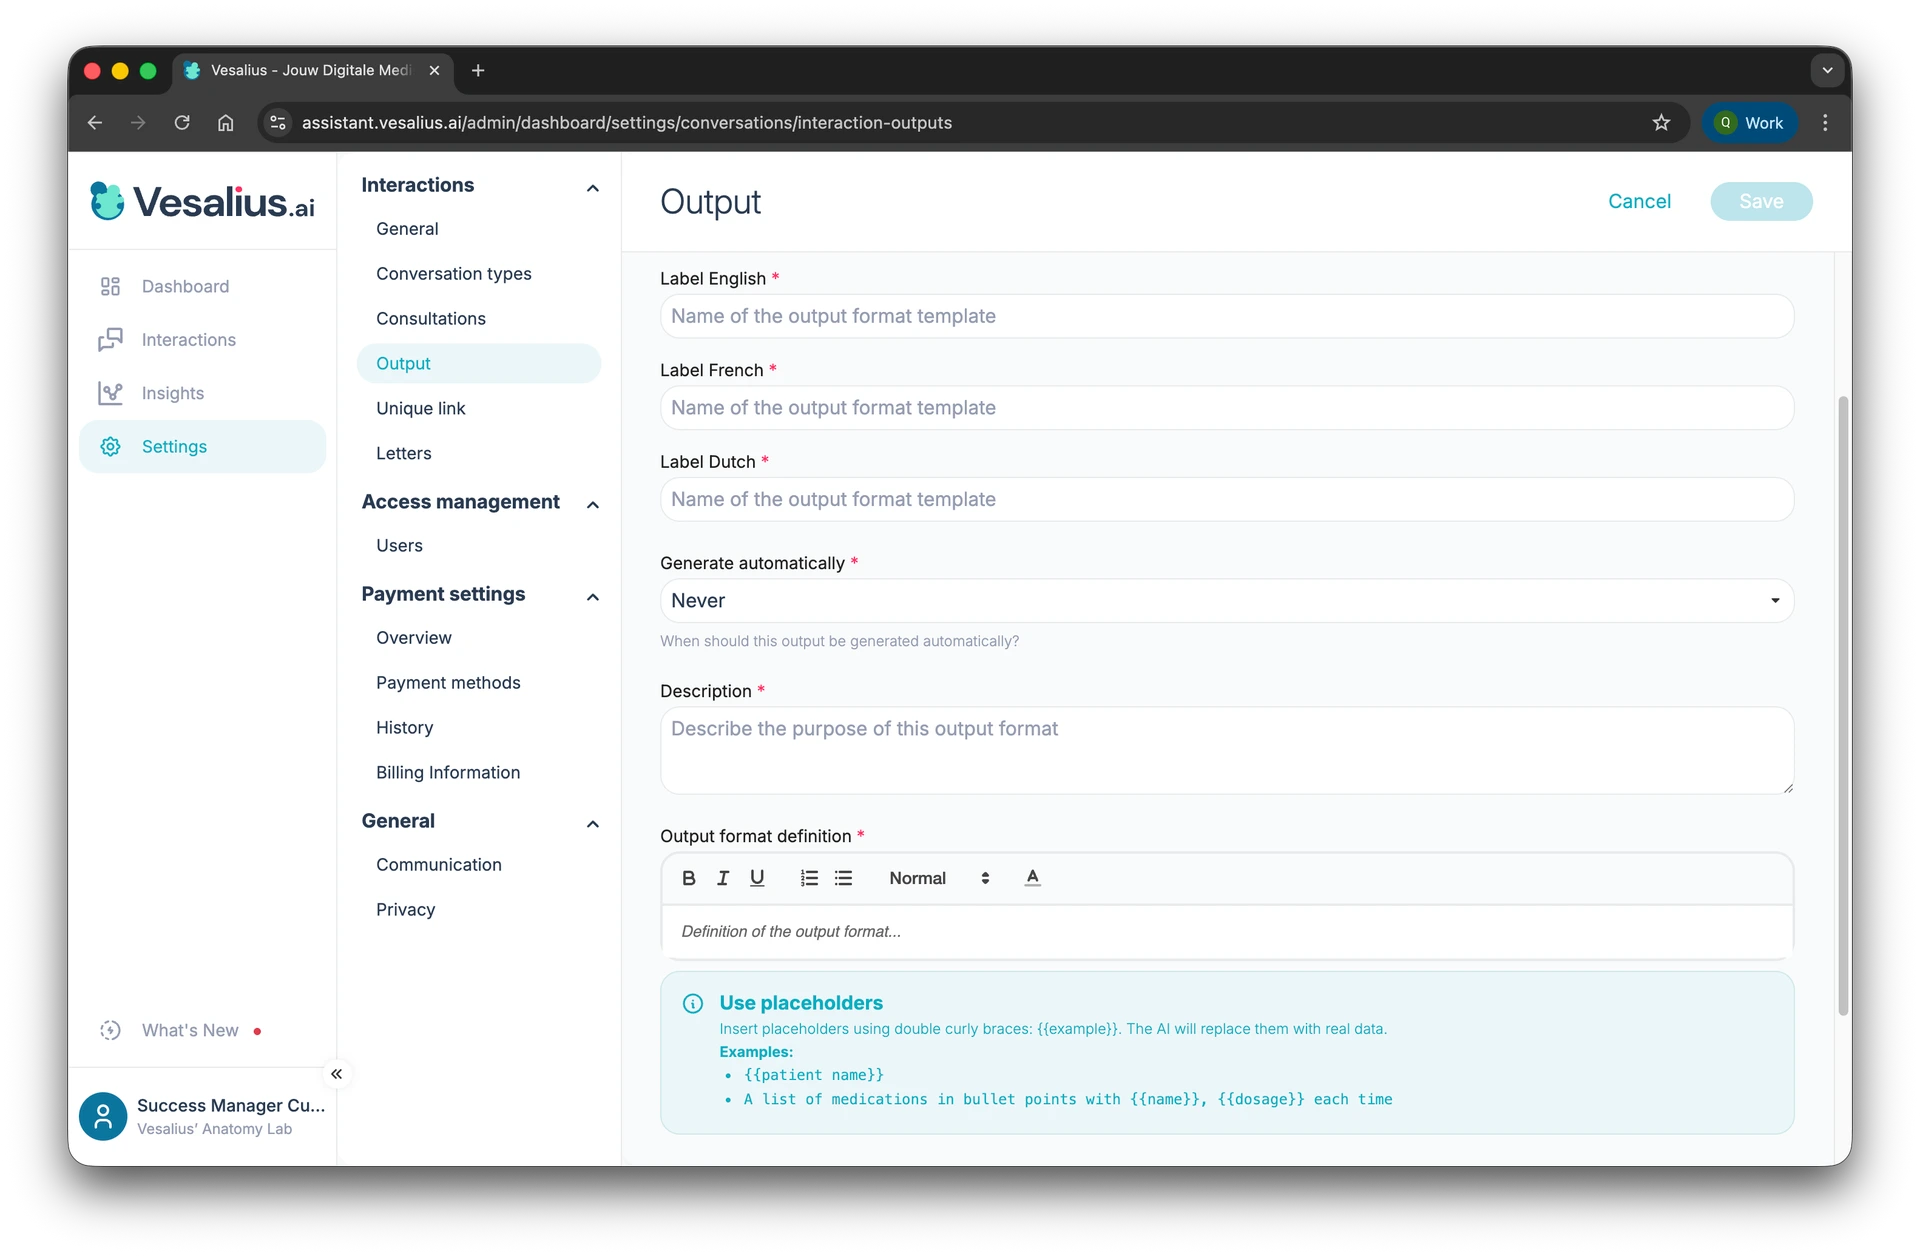Insert a numbered list
Image resolution: width=1920 pixels, height=1256 pixels.
(x=809, y=878)
